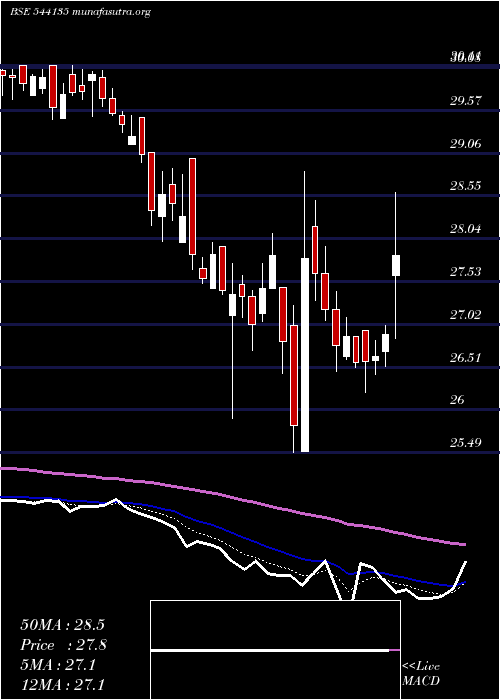Select the 26.51 price axis label
The height and width of the screenshot is (700, 500).
(x=465, y=358)
